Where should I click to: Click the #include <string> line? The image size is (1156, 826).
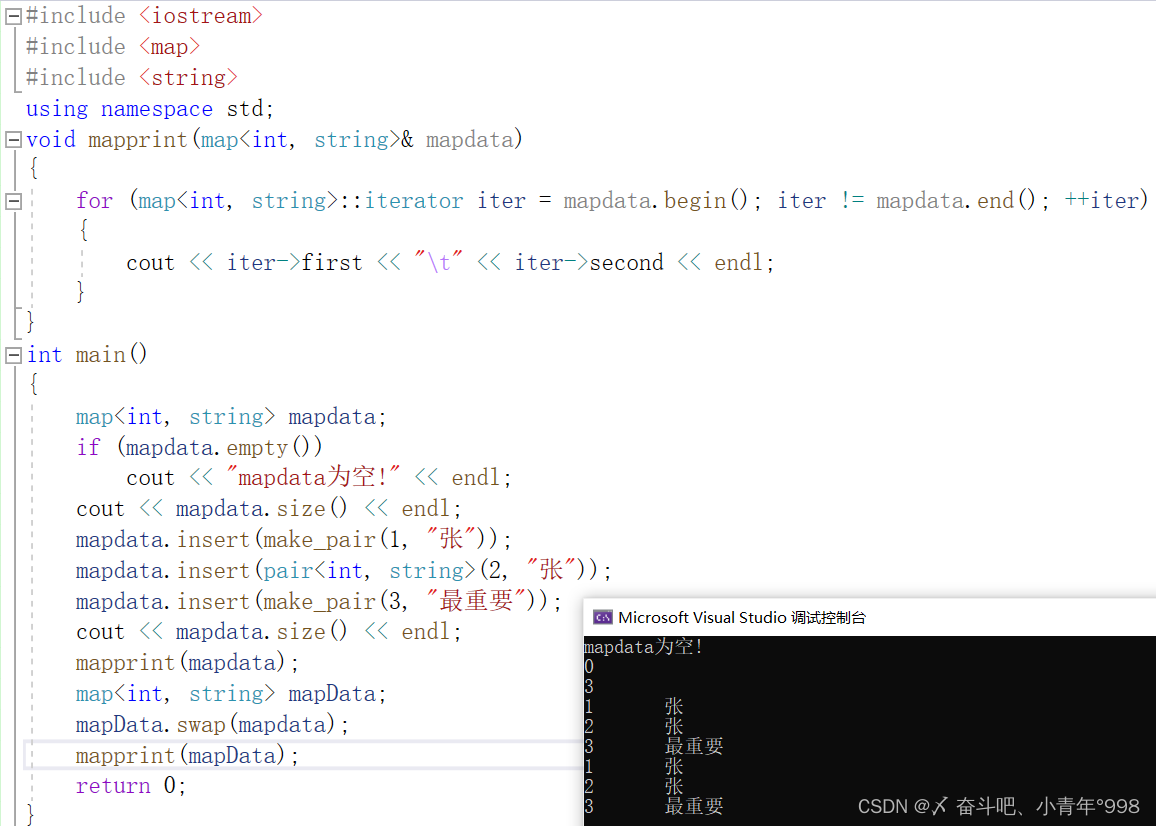point(132,77)
